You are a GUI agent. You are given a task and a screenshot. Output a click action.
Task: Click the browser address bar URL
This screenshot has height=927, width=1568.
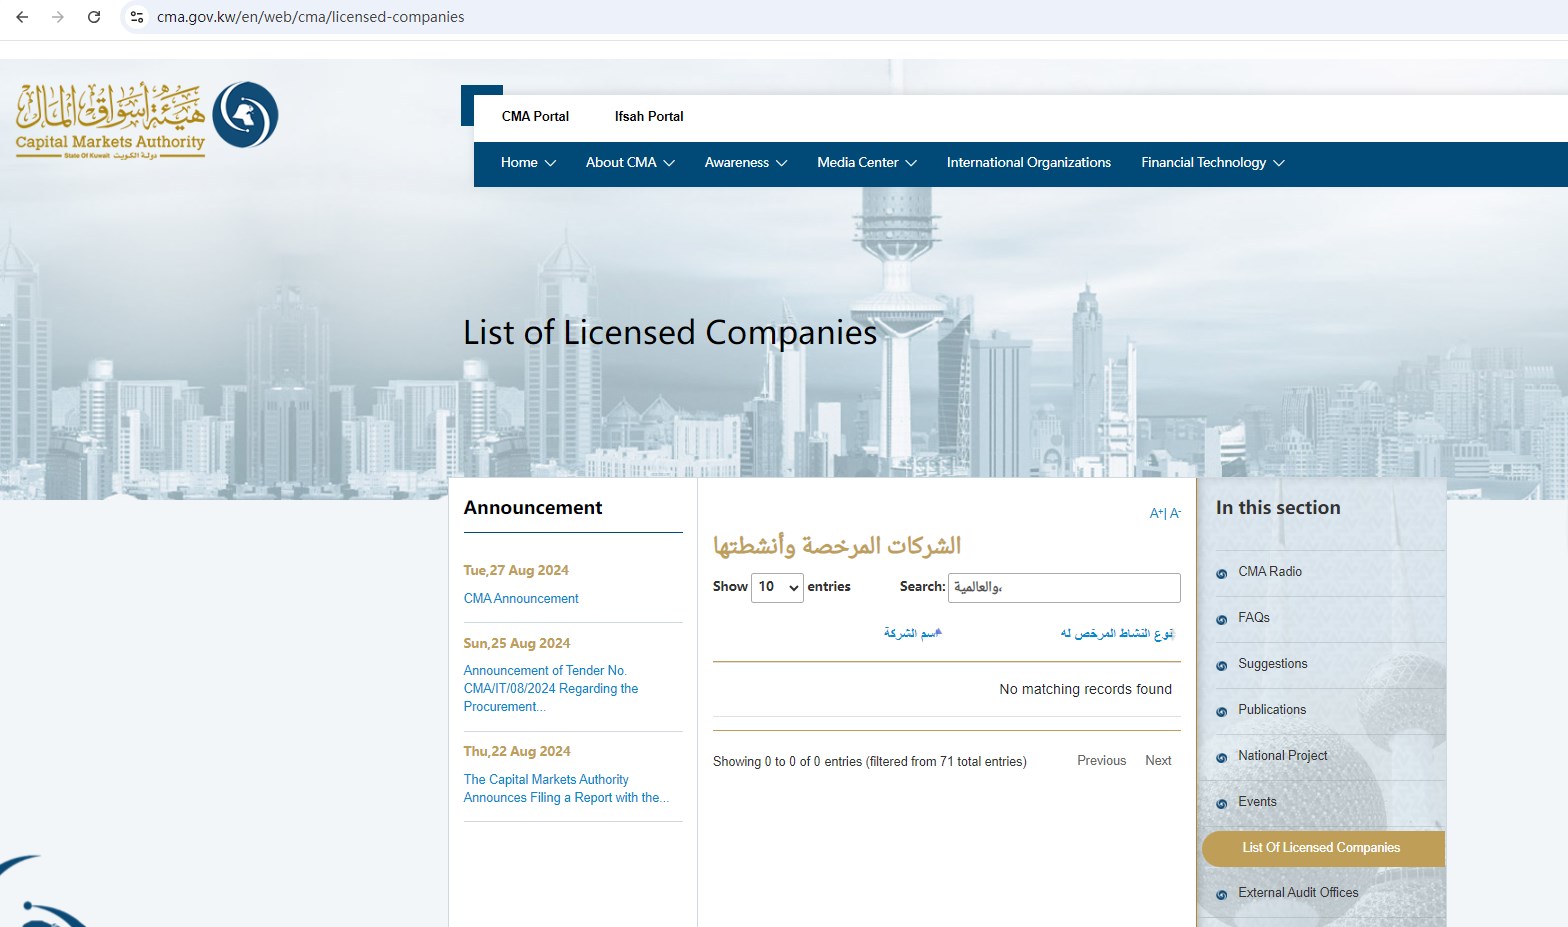click(x=310, y=17)
